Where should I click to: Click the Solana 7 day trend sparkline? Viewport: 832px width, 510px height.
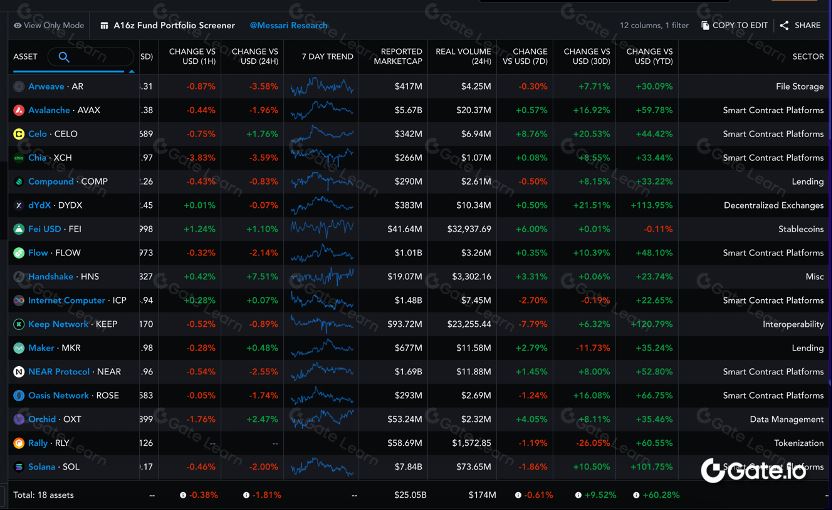tap(322, 467)
